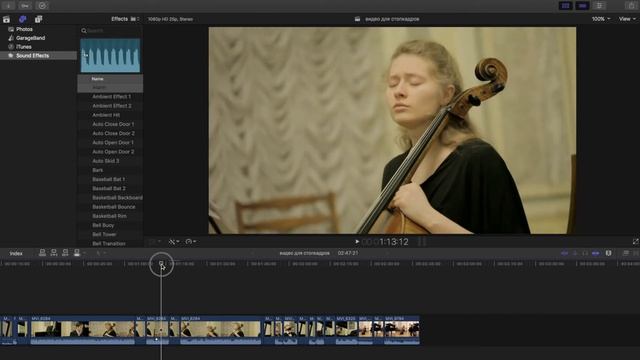Select Baseball Bat 2 sound
Screen dimensions: 640x360
coord(109,189)
